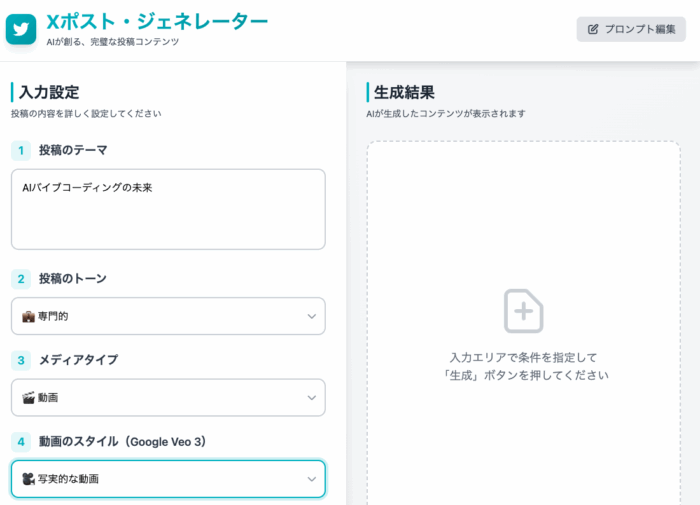Click the 入力設定 section heading
Screen dimensions: 700x505
[x=49, y=93]
